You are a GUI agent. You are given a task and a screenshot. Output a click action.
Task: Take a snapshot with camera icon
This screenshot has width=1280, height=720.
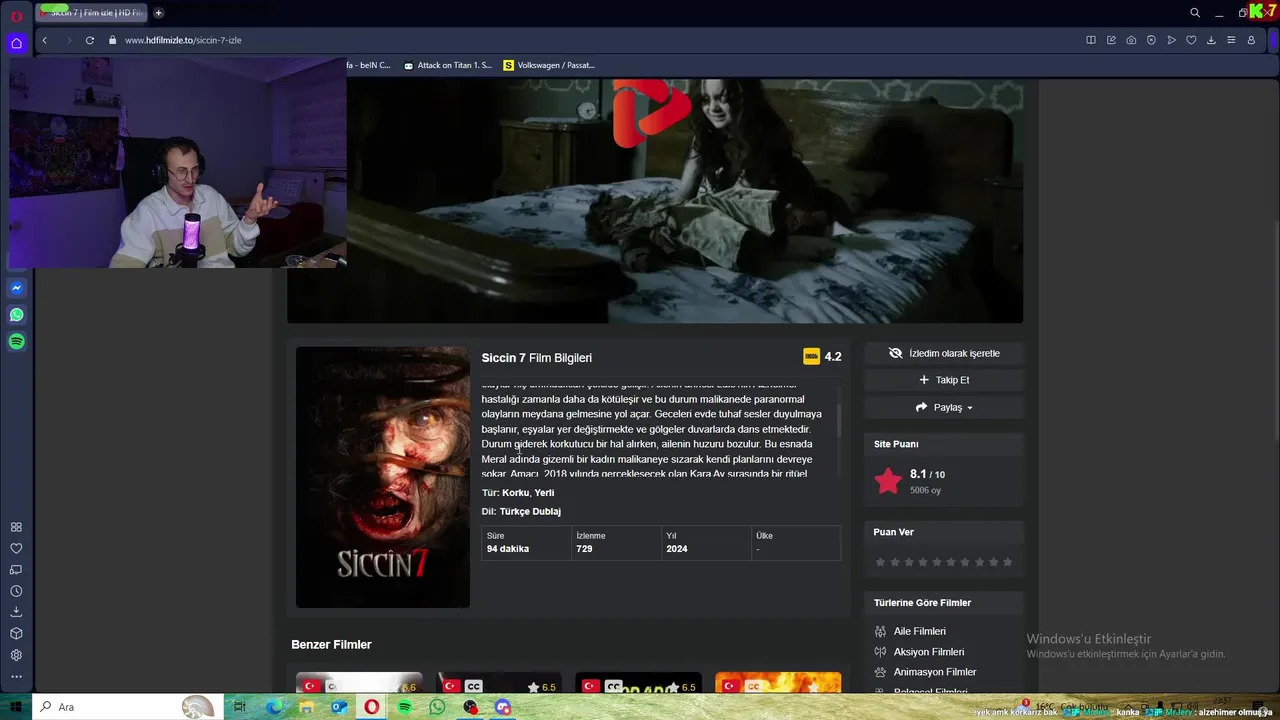pos(1131,40)
